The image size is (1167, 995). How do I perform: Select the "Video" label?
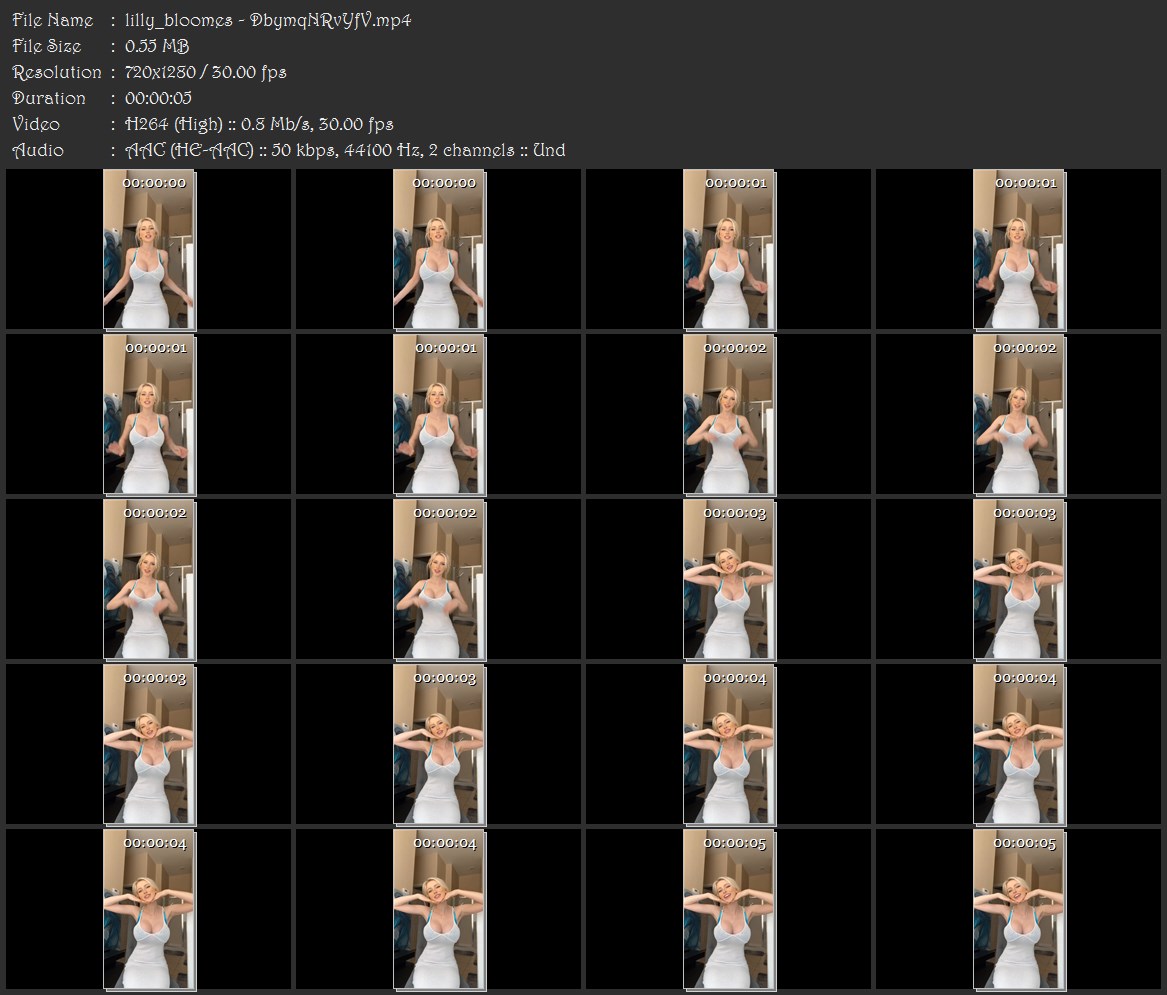pos(36,124)
